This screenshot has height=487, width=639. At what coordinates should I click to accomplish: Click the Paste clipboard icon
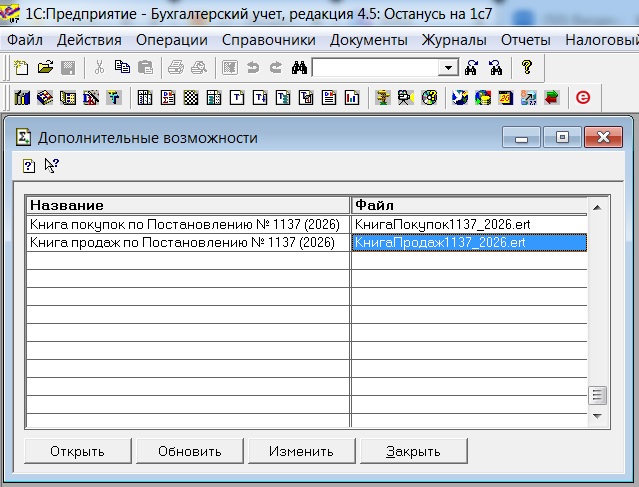pyautogui.click(x=145, y=67)
